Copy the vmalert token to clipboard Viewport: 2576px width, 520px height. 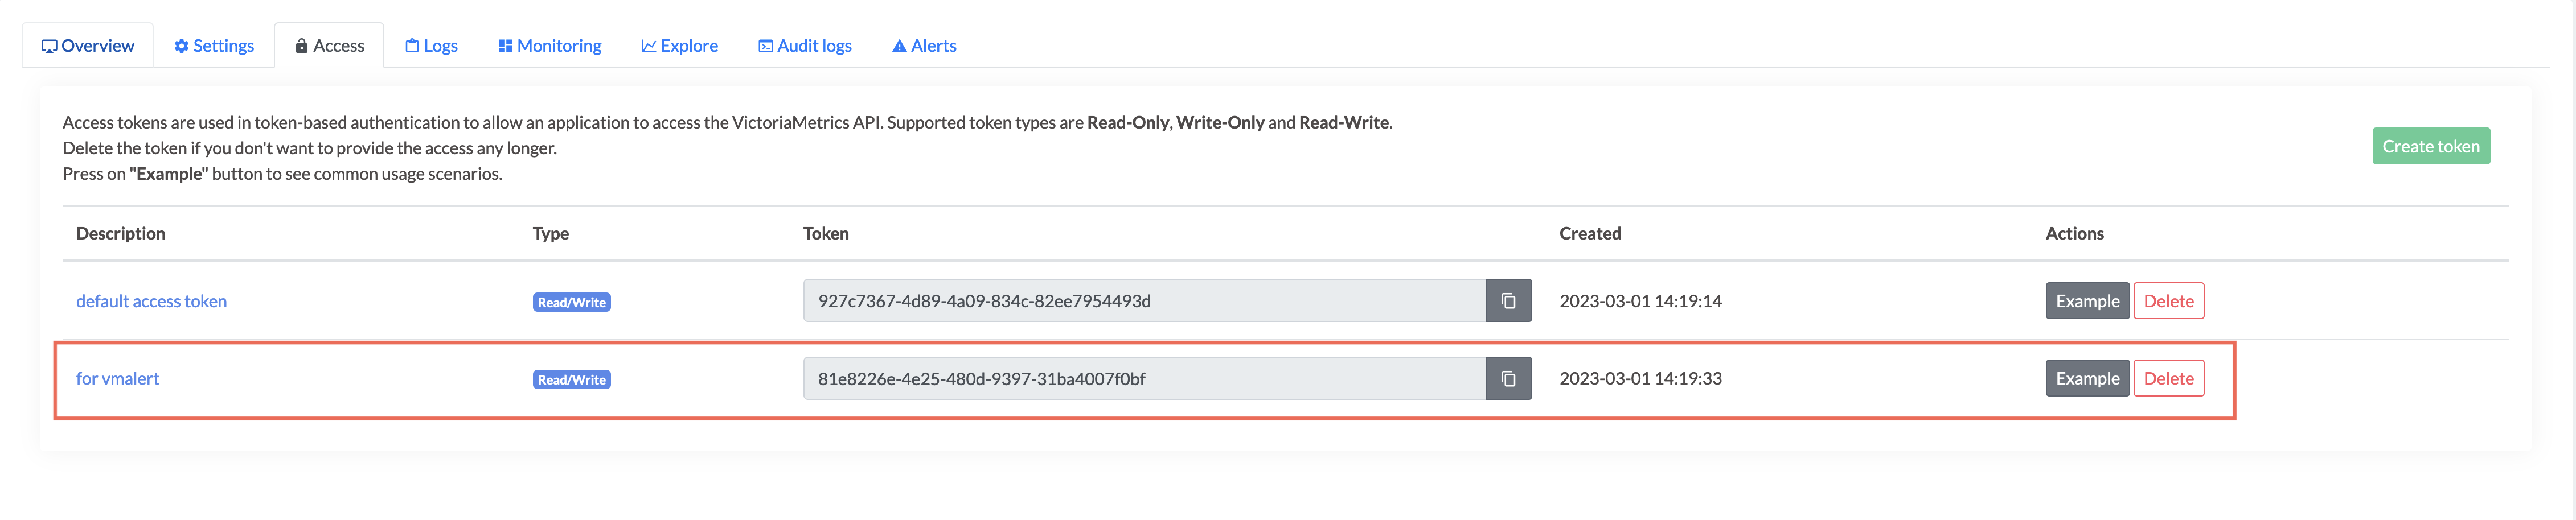(1508, 379)
